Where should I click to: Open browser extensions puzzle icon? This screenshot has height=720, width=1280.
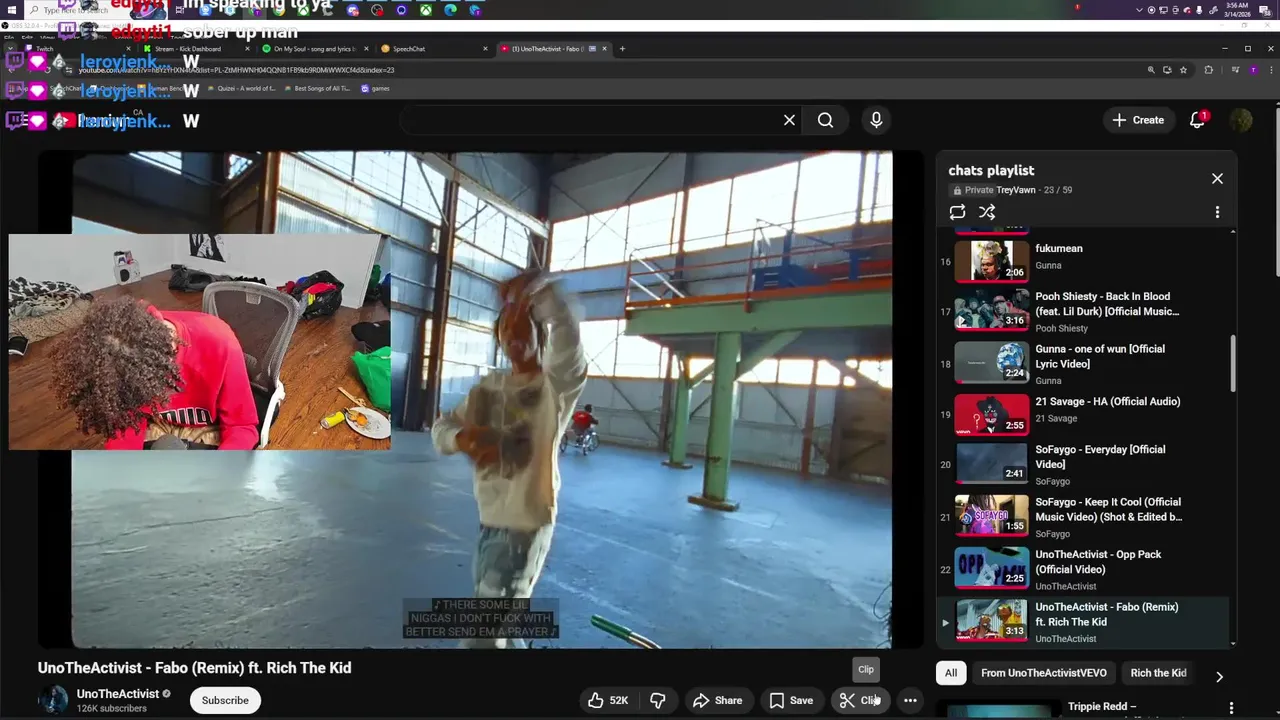point(1208,70)
